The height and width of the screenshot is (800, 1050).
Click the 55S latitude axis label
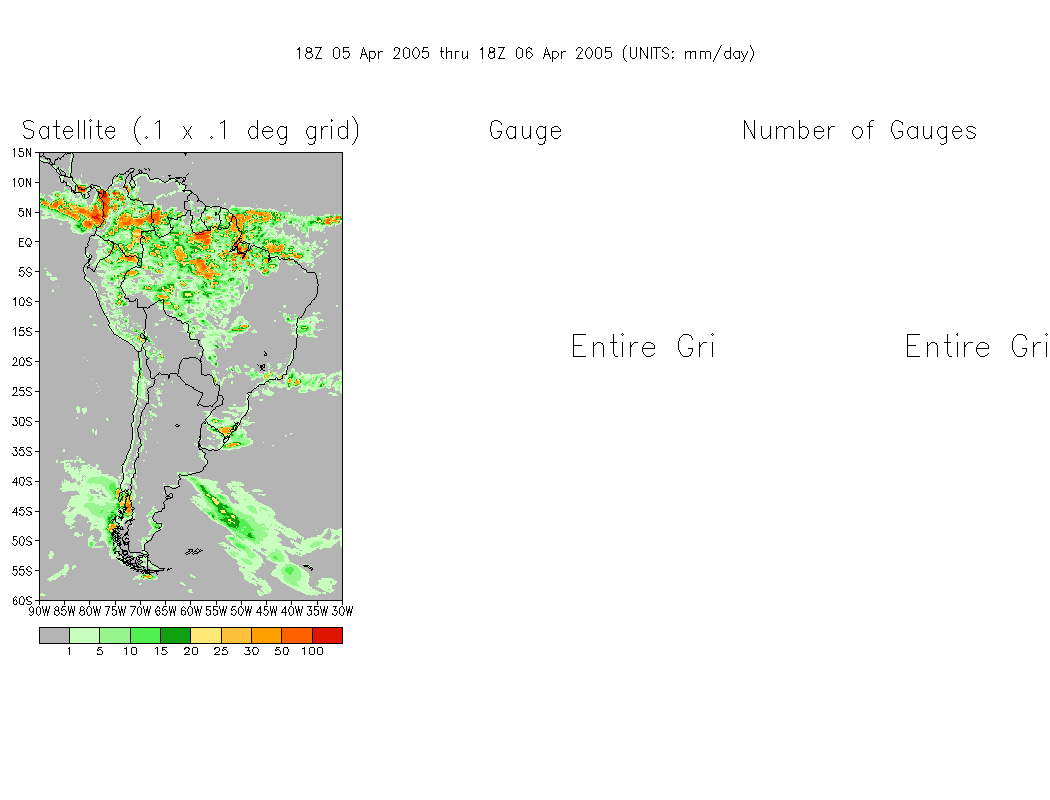pyautogui.click(x=21, y=571)
